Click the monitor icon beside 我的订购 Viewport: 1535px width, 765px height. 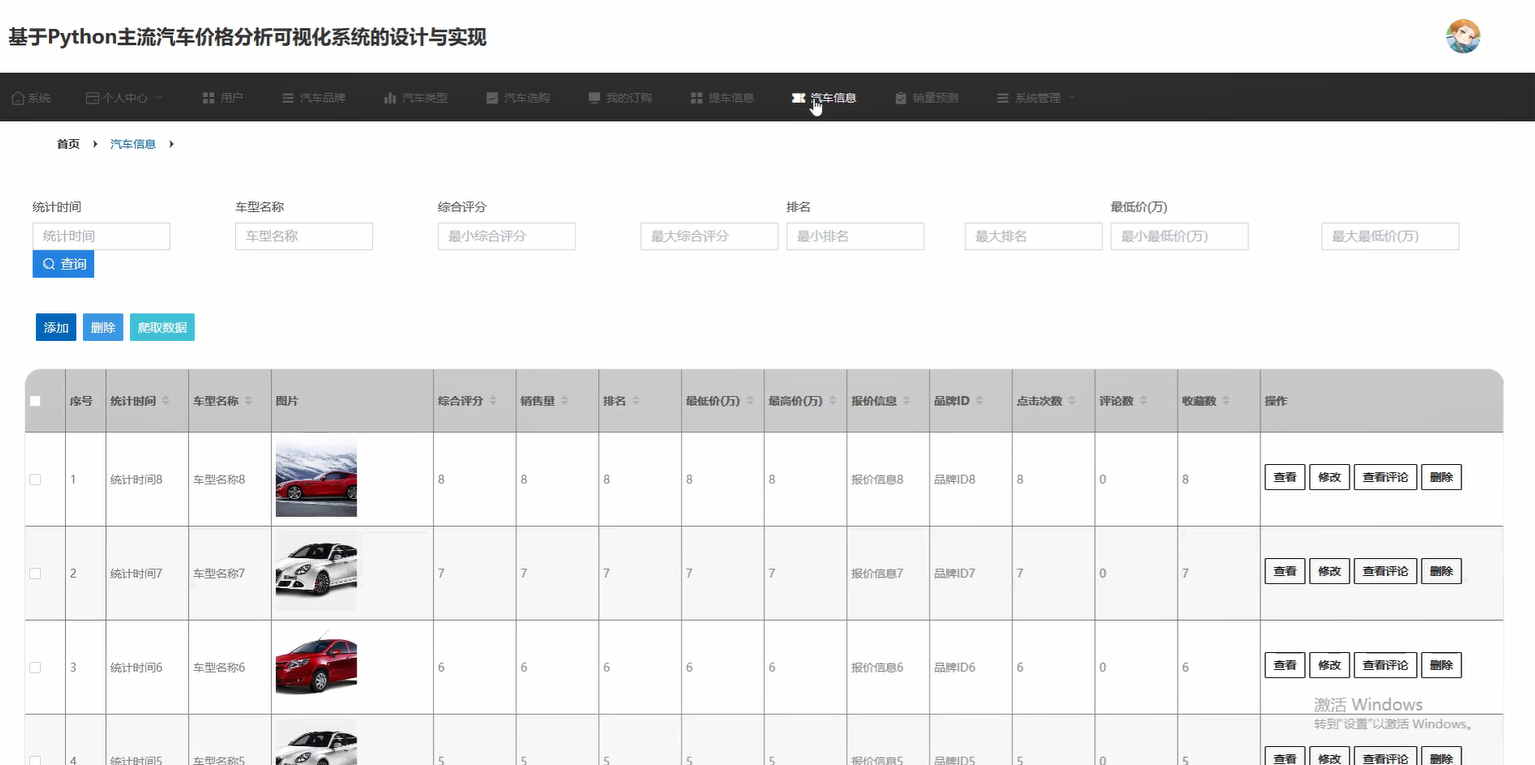[594, 98]
